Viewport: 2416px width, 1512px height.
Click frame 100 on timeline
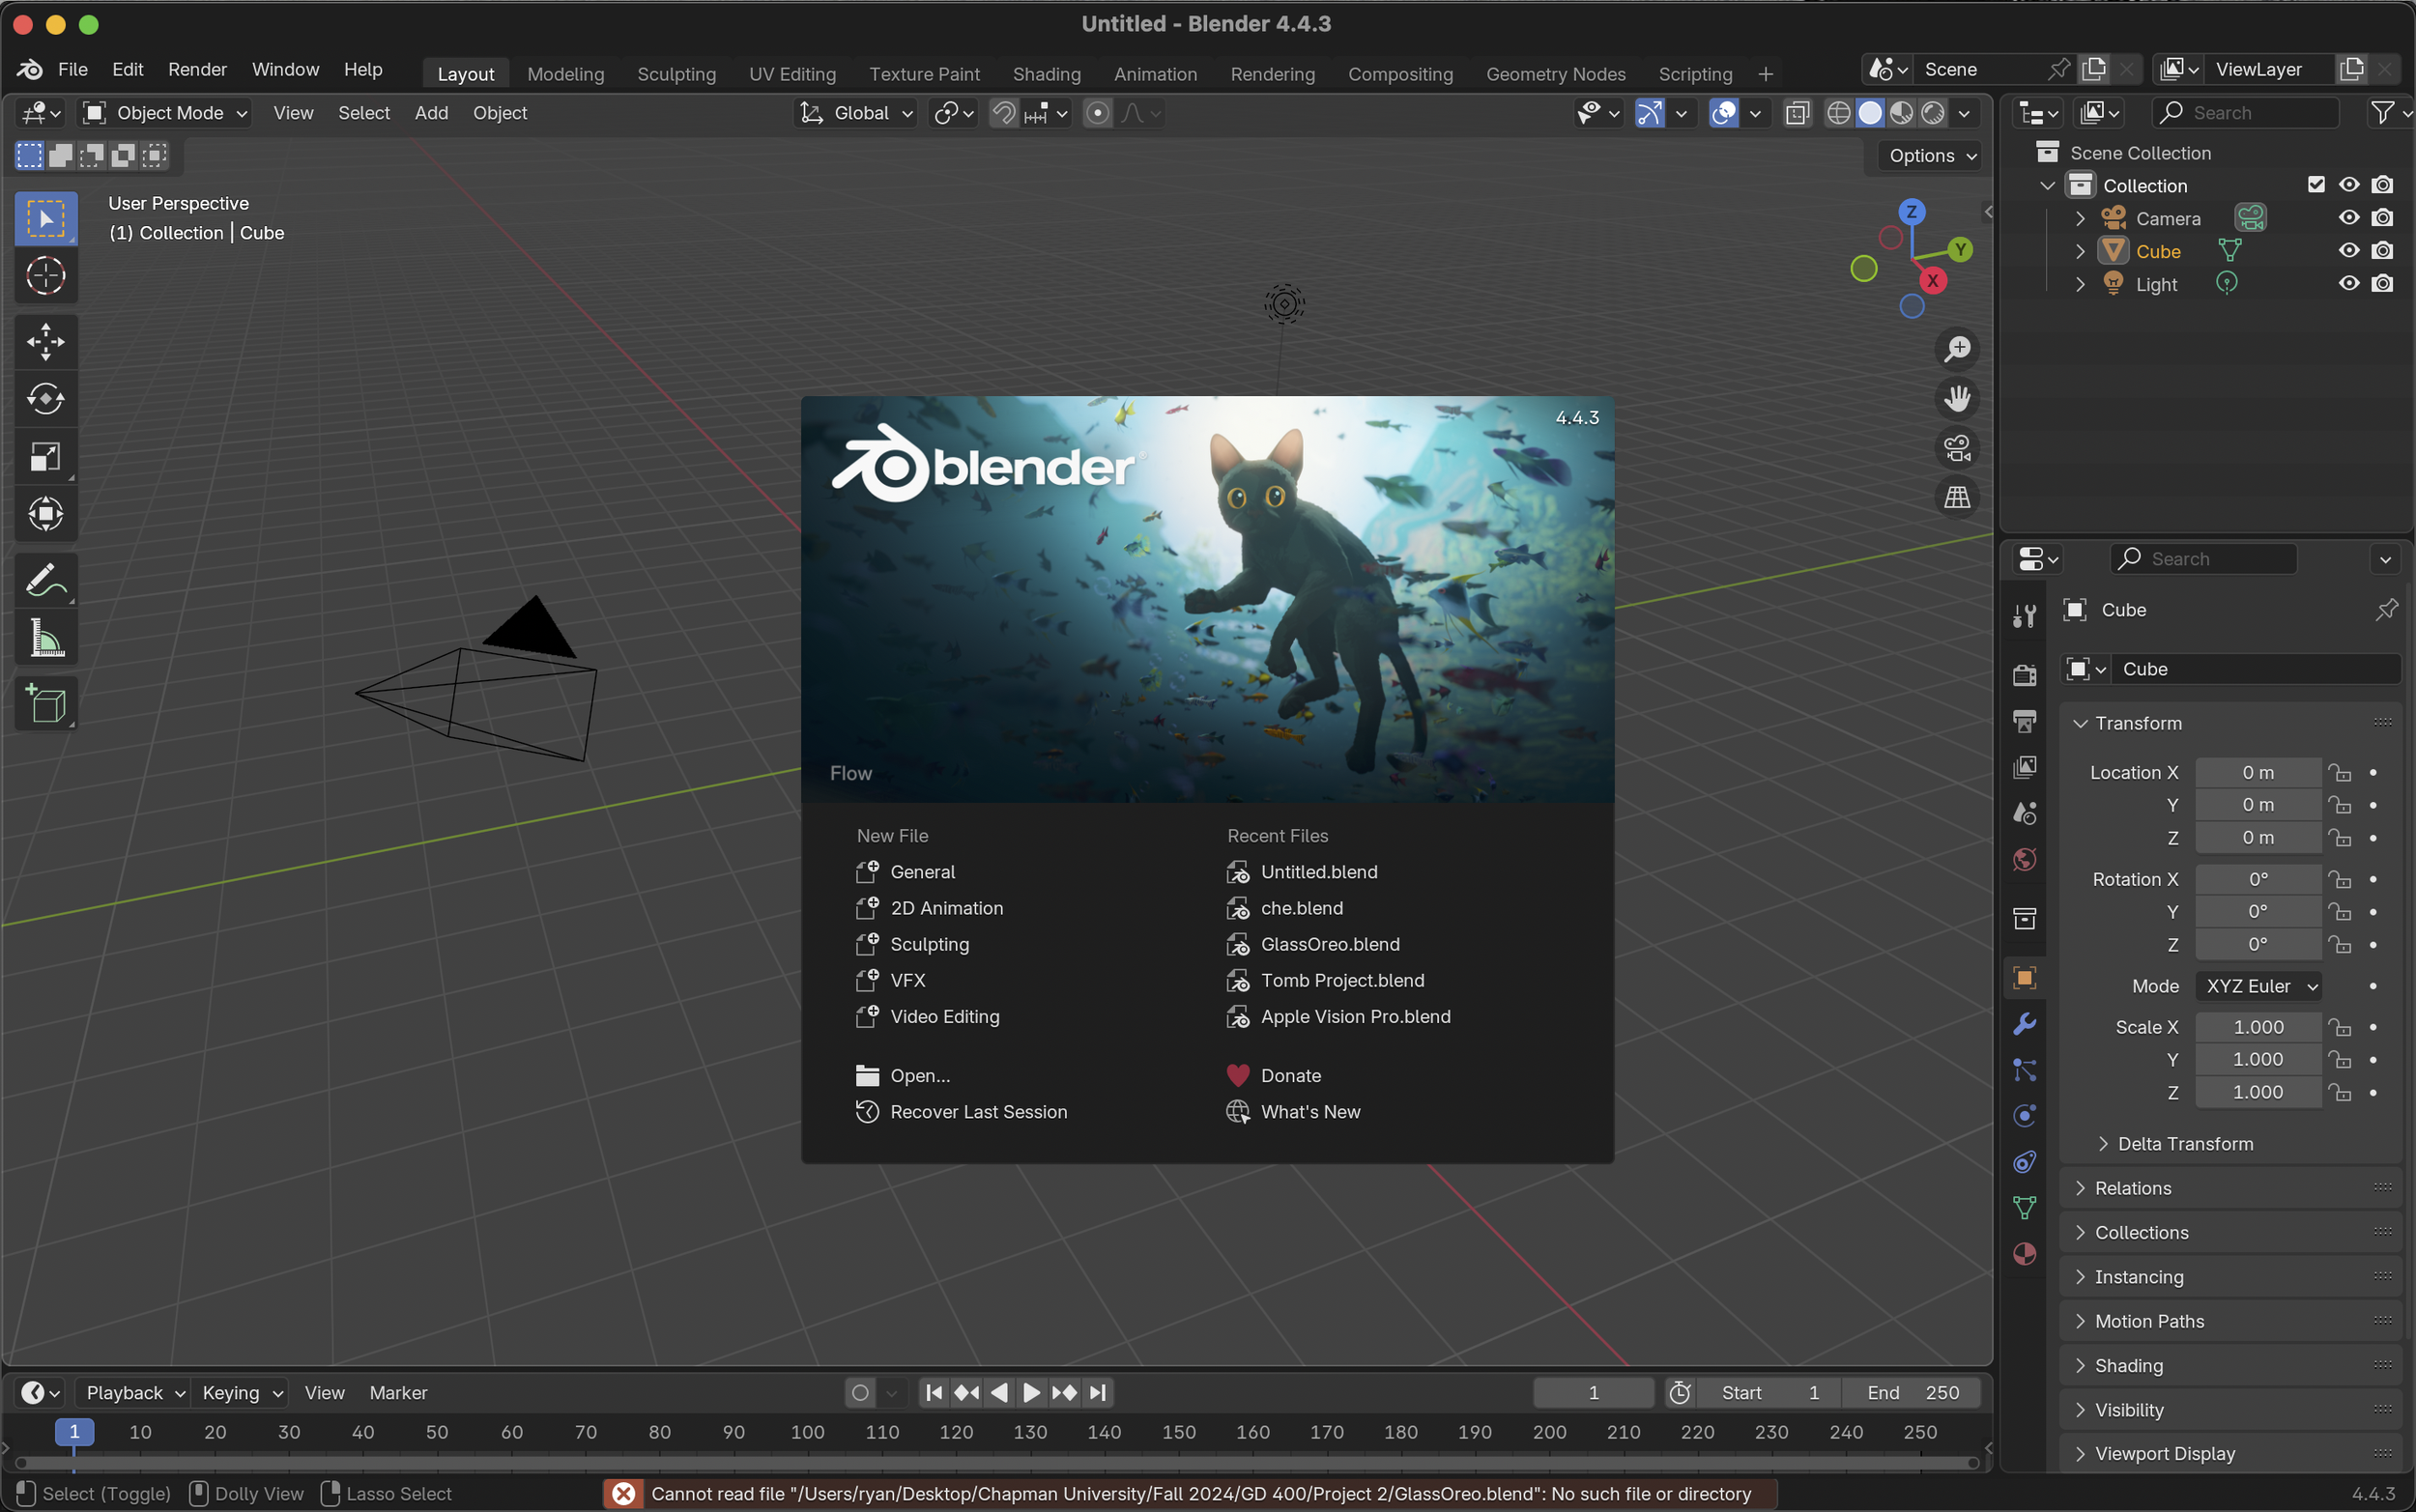coord(807,1432)
